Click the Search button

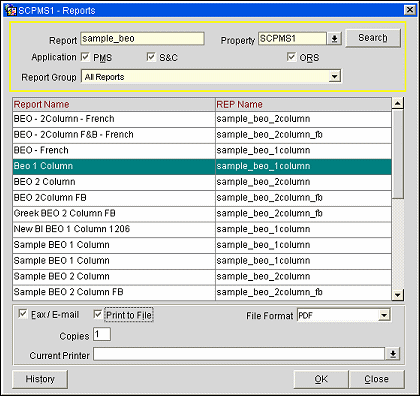pyautogui.click(x=373, y=38)
